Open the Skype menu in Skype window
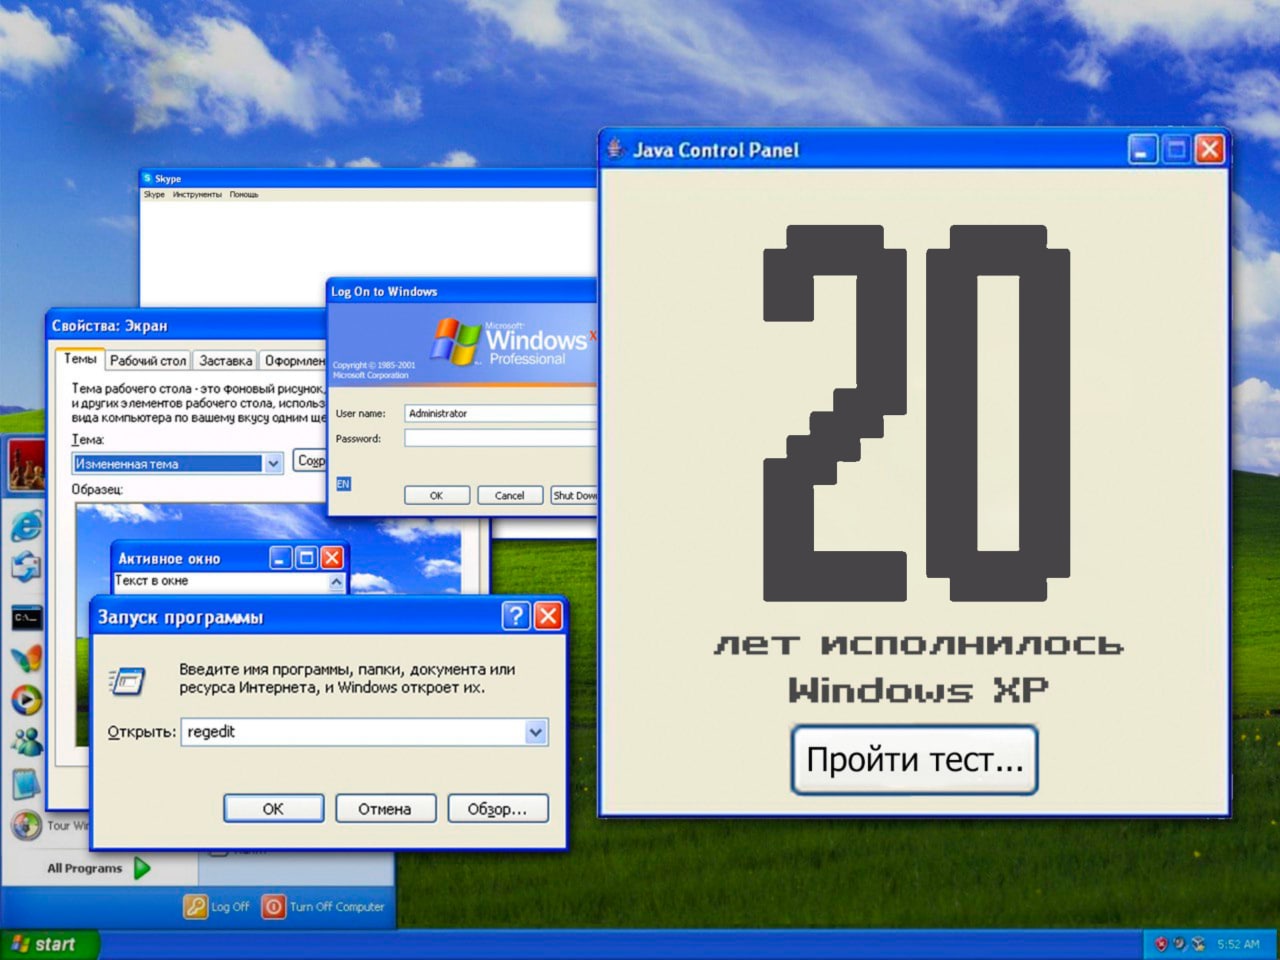1280x960 pixels. (154, 194)
